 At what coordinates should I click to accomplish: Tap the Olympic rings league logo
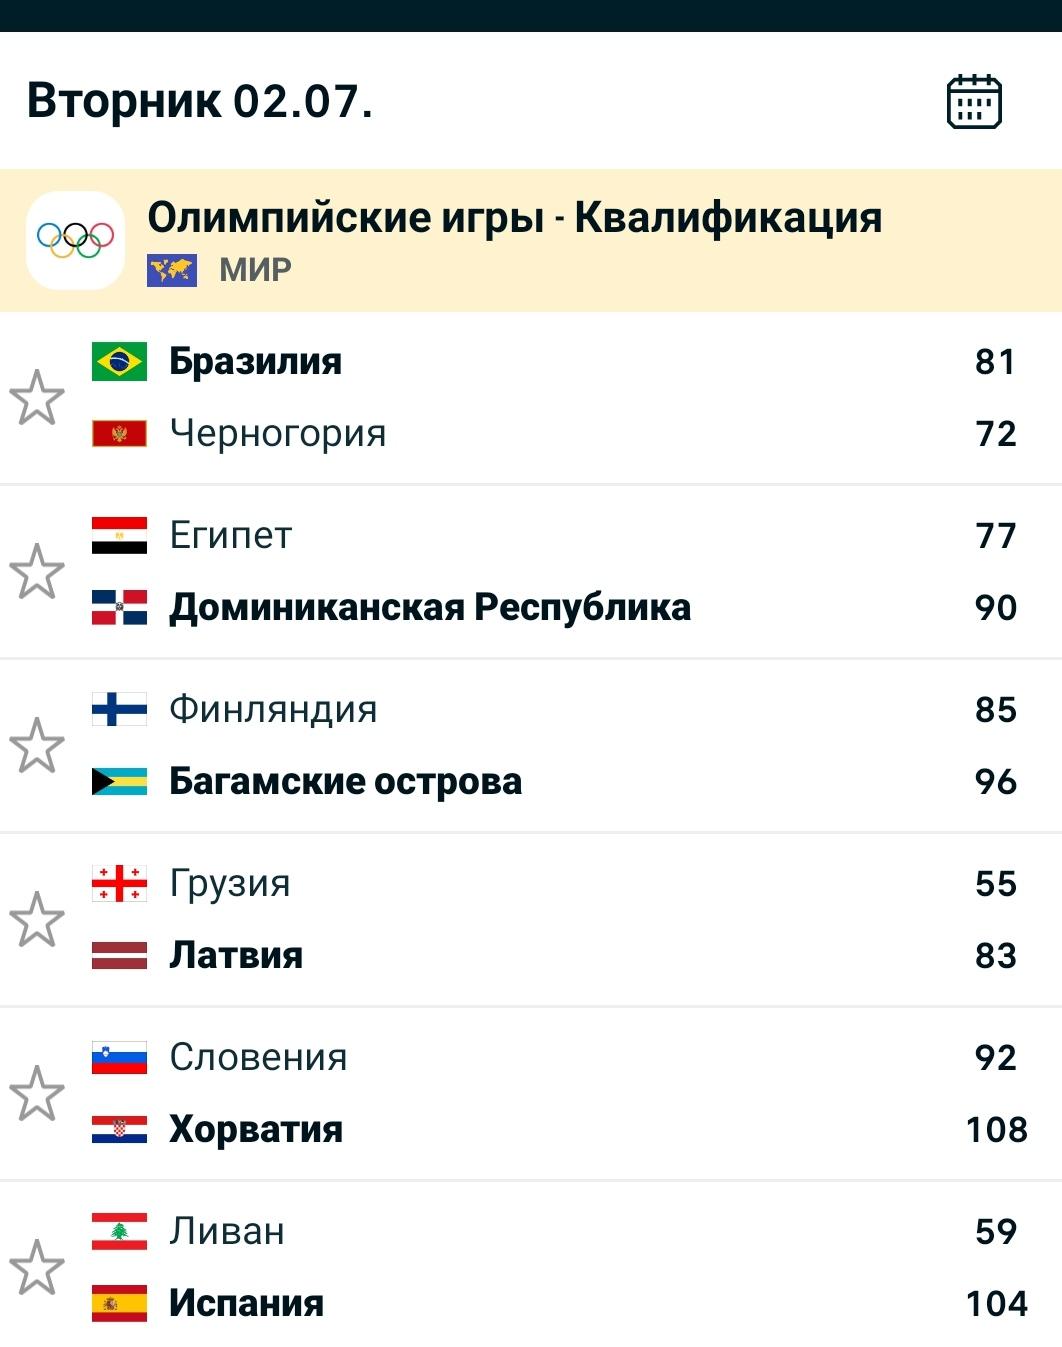tap(75, 240)
